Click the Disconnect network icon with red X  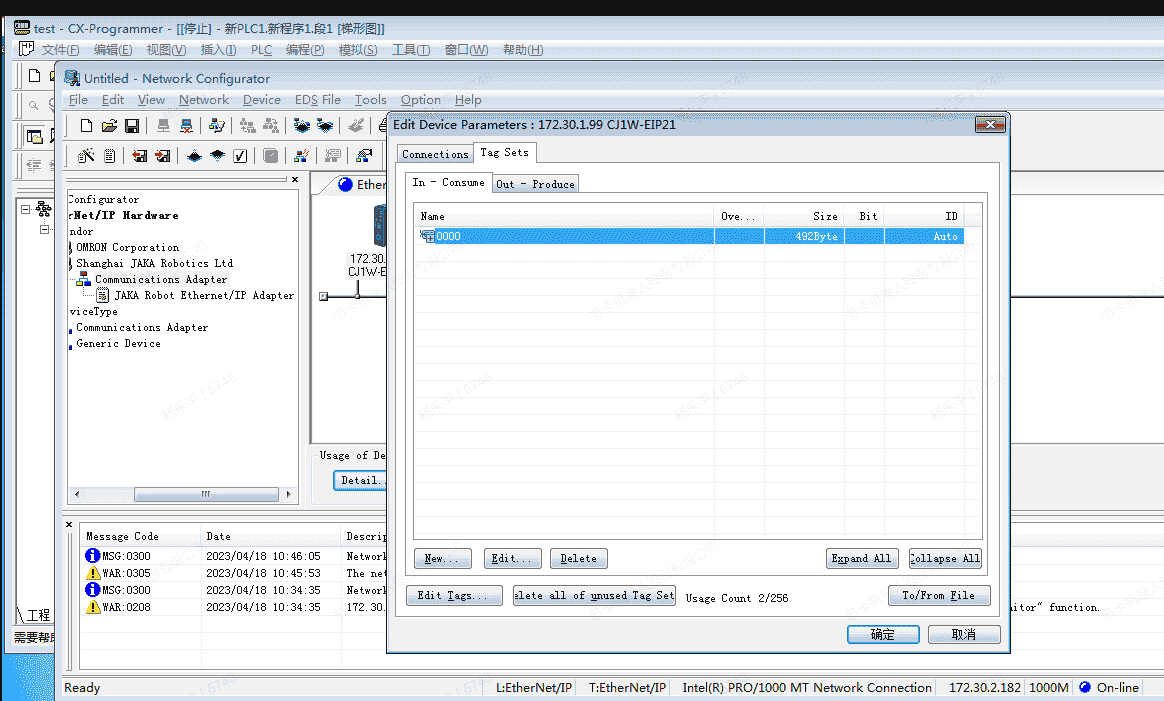(x=186, y=126)
